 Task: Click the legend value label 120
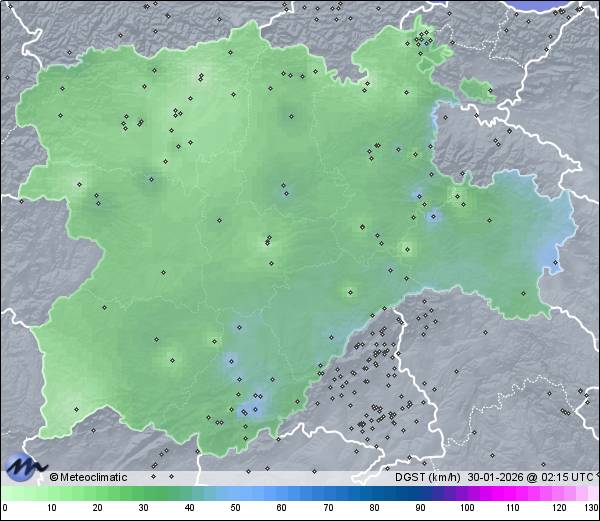(x=557, y=509)
